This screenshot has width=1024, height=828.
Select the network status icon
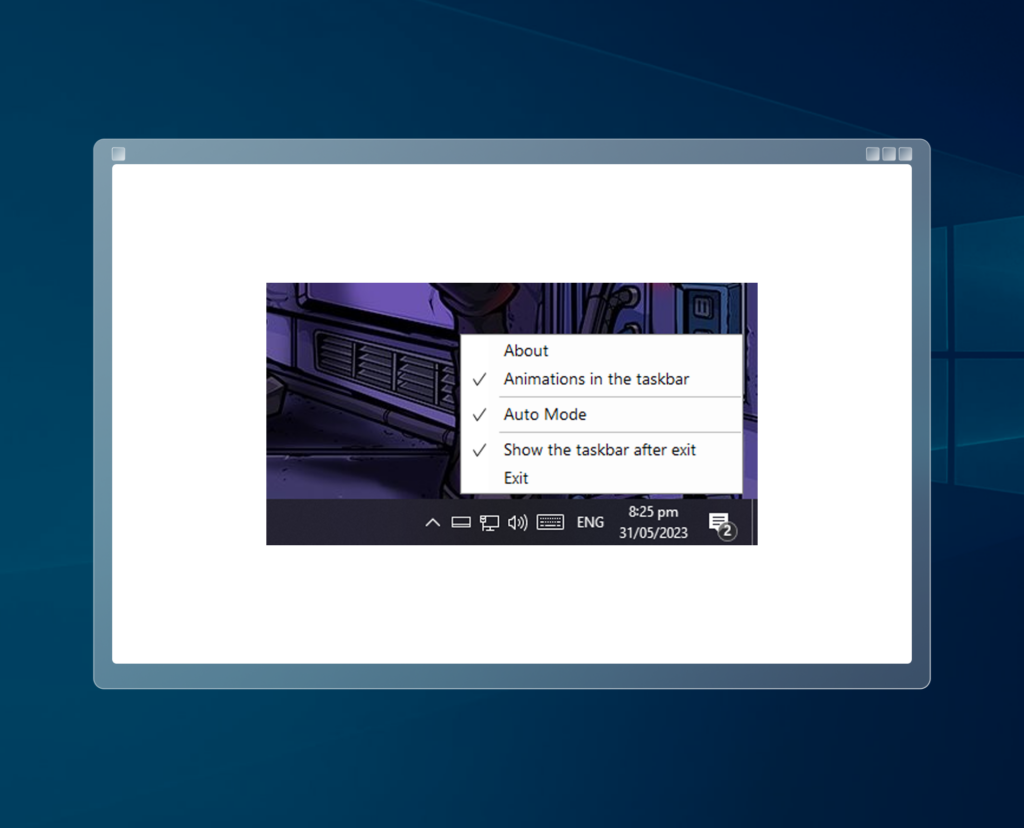coord(488,522)
